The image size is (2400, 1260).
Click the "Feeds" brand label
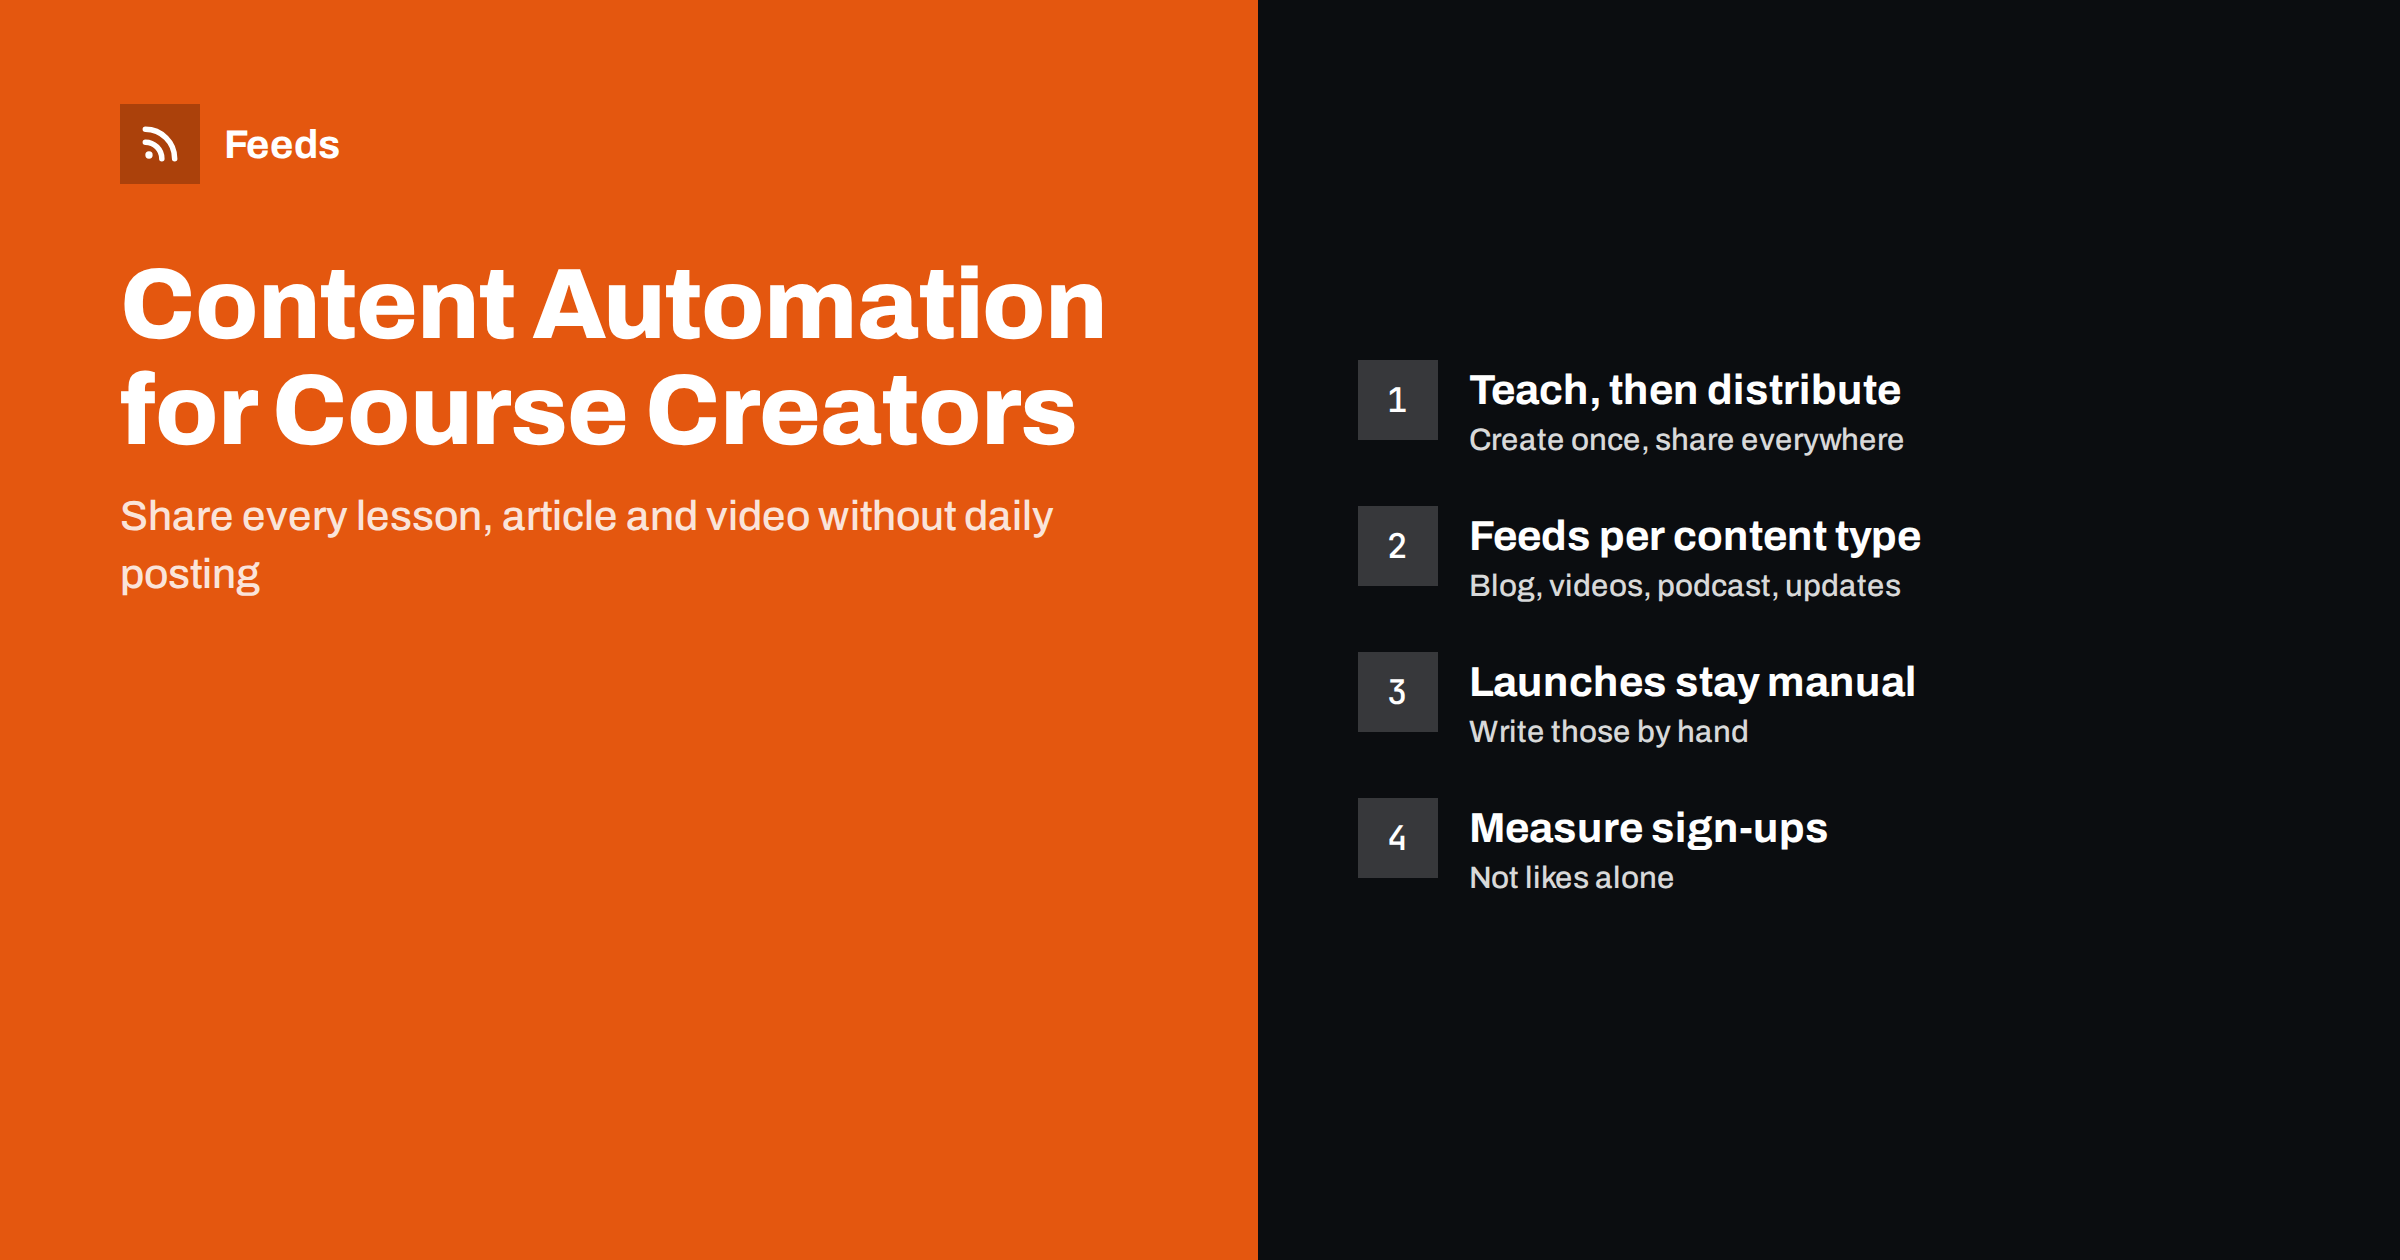(x=282, y=145)
